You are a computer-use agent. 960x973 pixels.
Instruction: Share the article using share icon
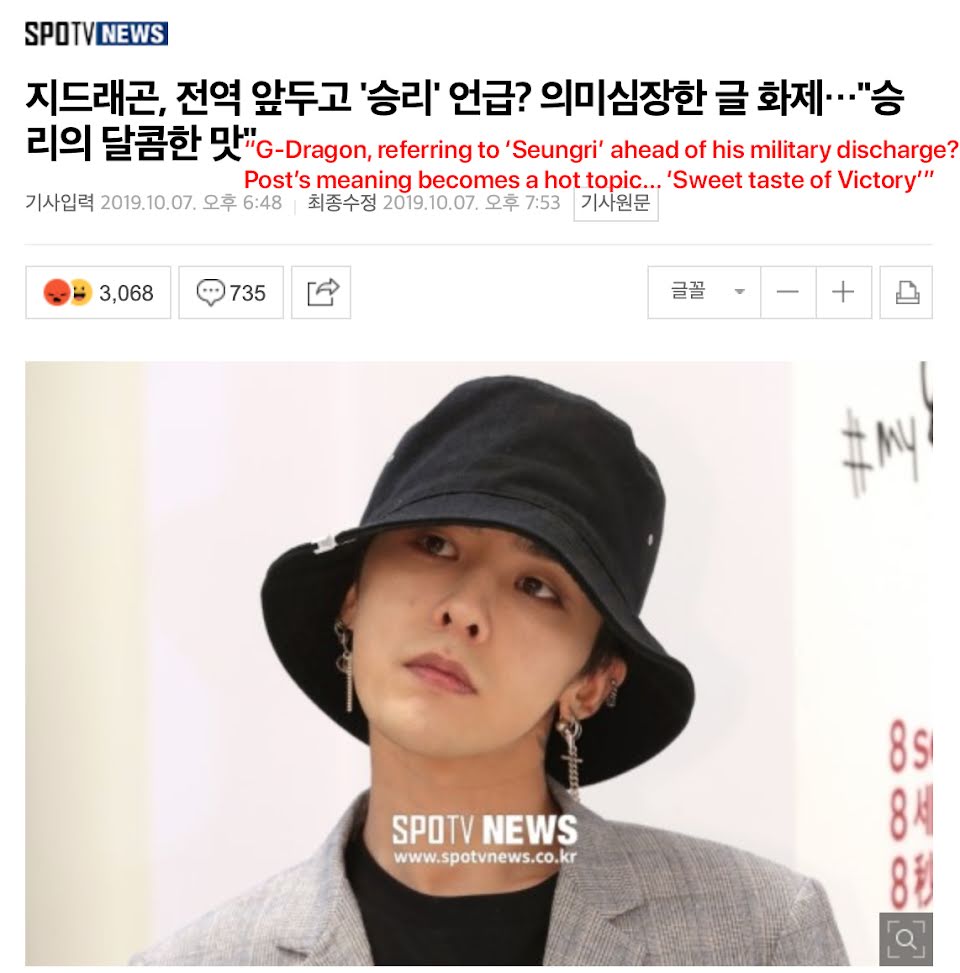click(321, 292)
